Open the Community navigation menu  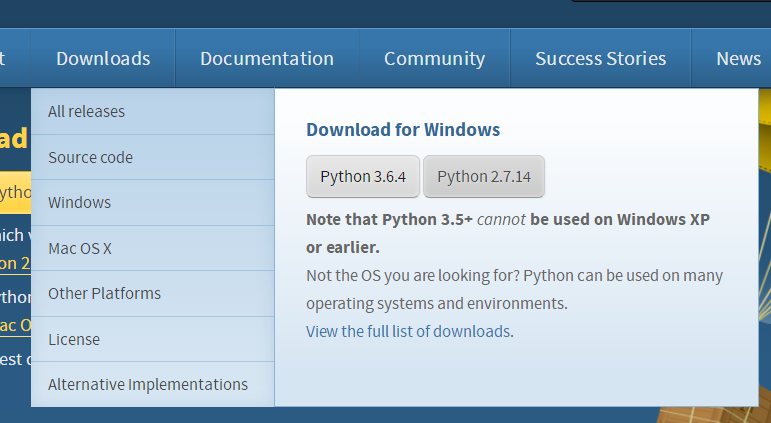click(435, 59)
